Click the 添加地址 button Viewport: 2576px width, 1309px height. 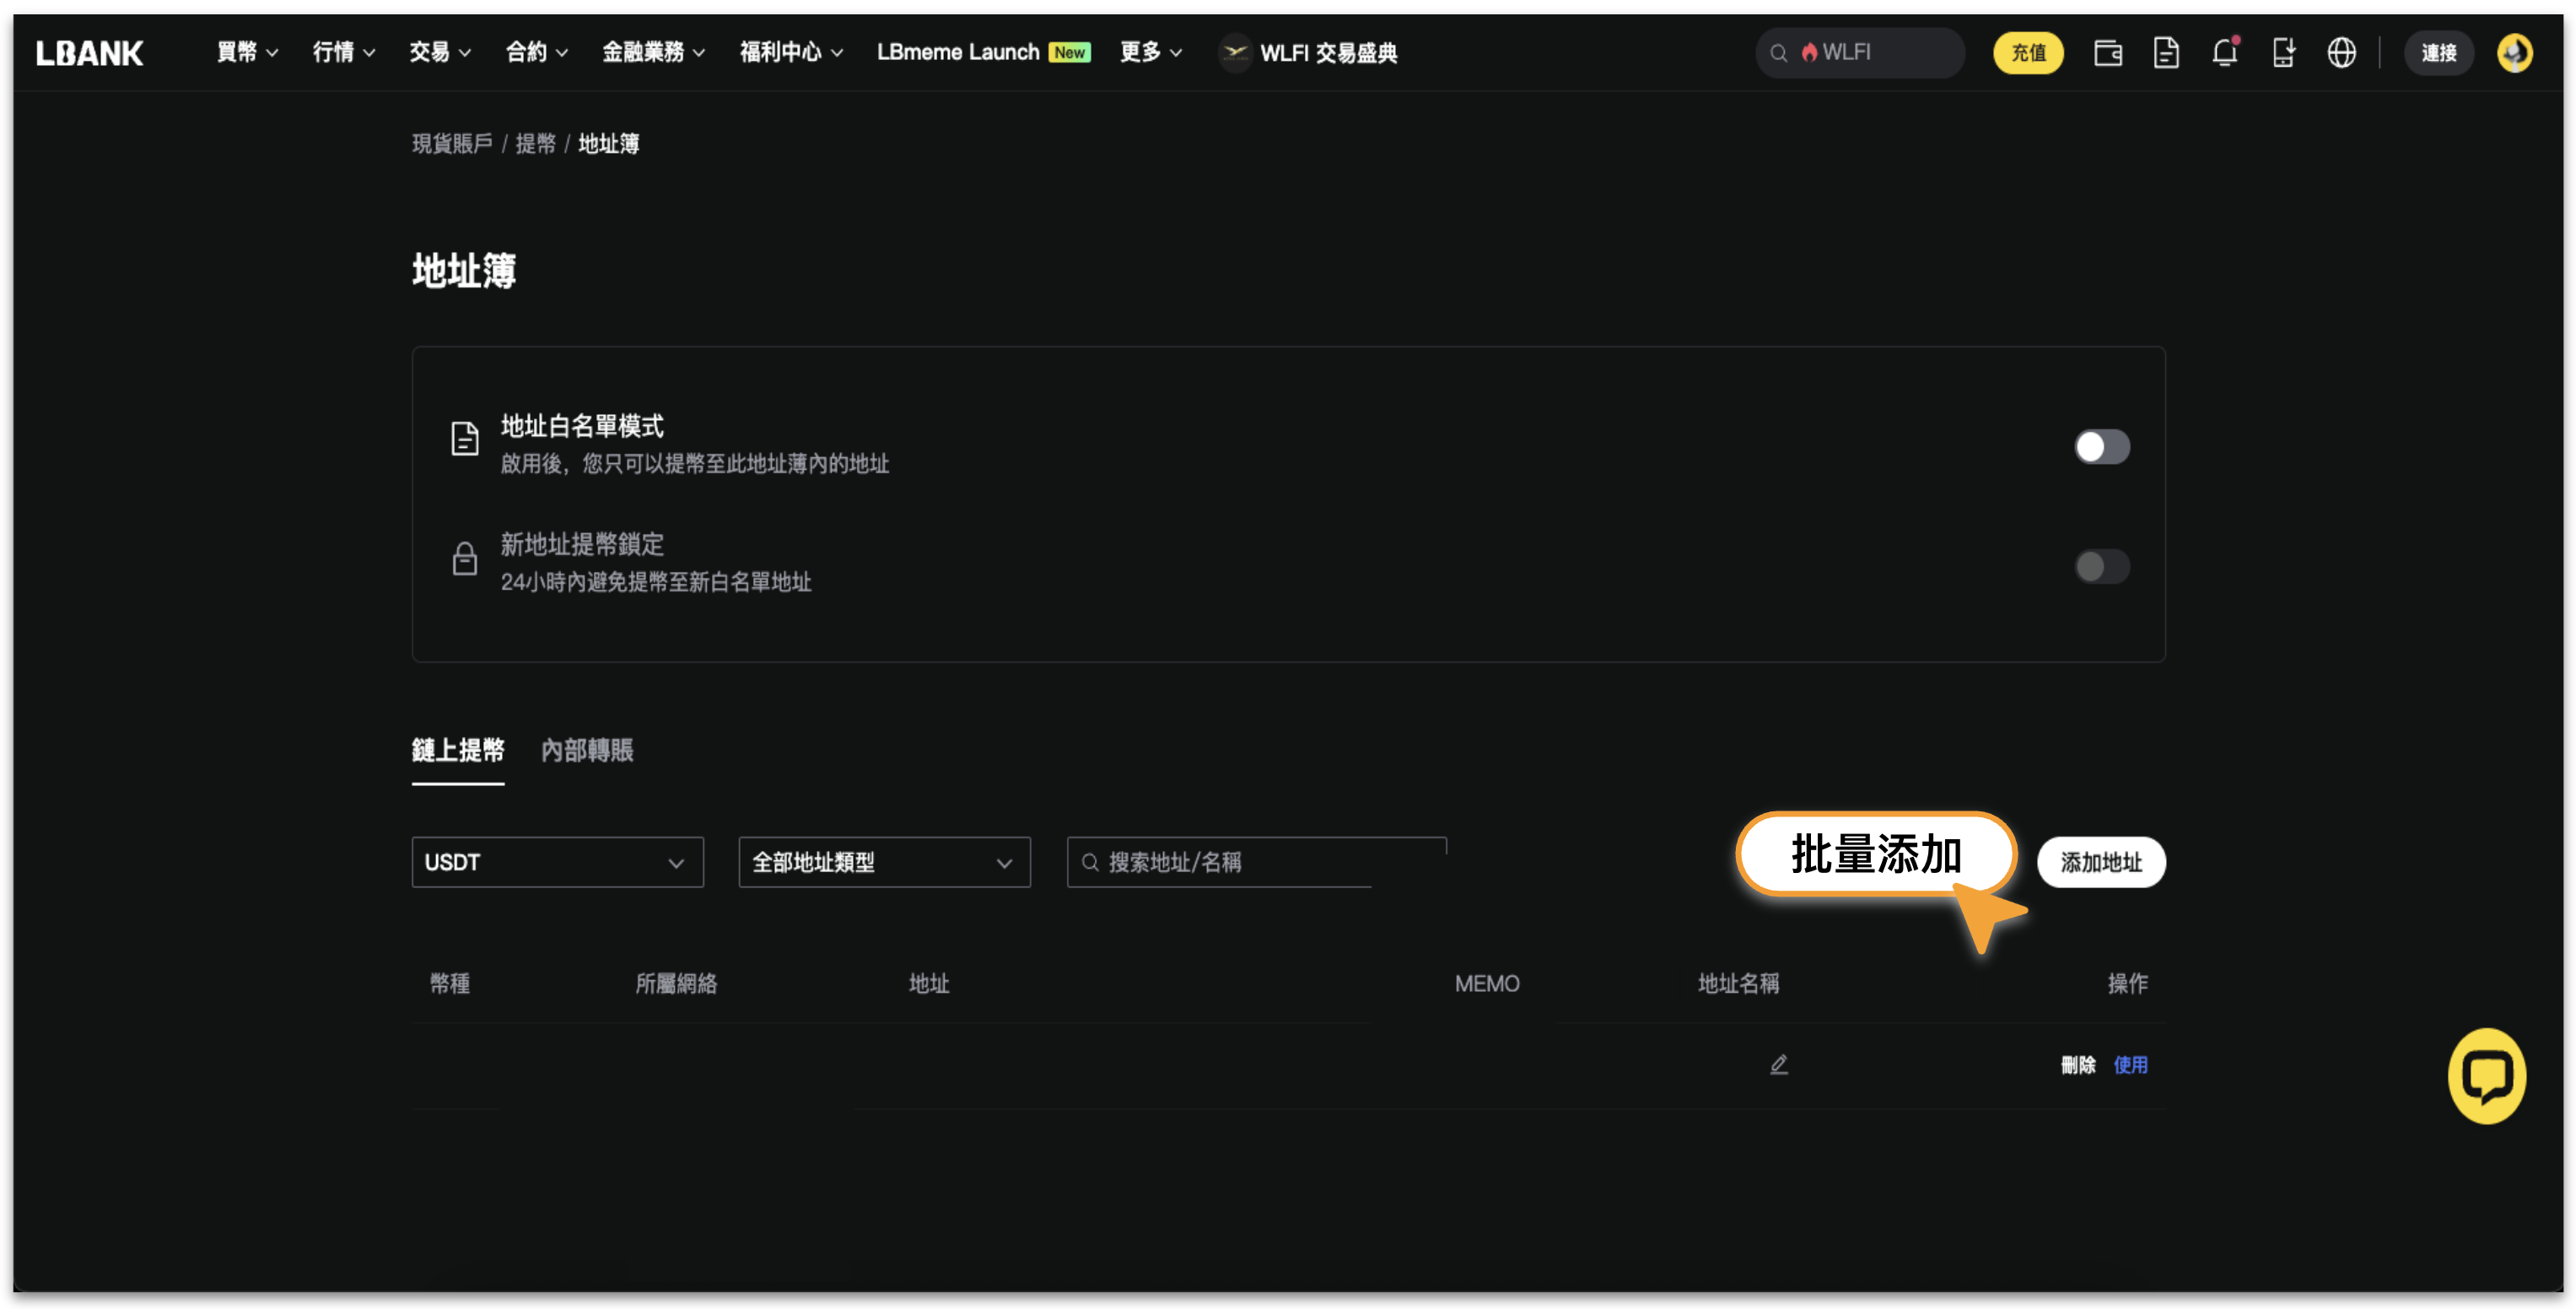[2101, 862]
